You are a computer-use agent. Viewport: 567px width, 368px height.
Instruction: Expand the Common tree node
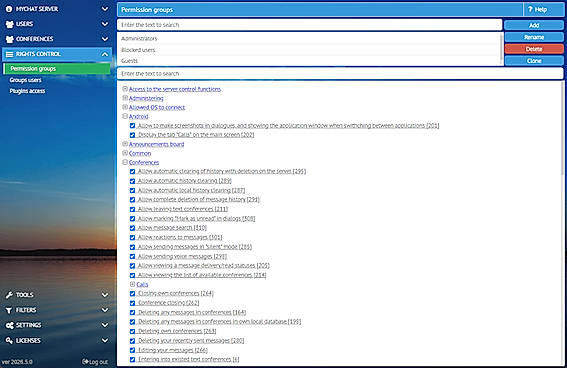tap(125, 153)
